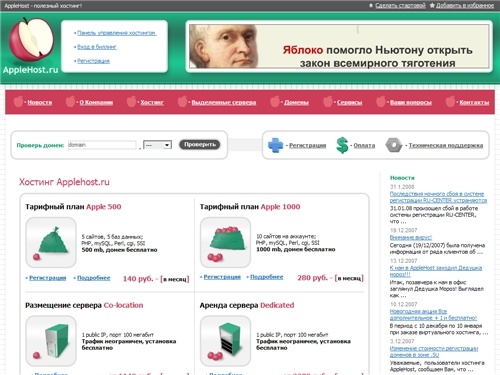Viewport: 500px width, 375px height.
Task: Click apple icon beside Ваши вопросы
Action: click(381, 101)
